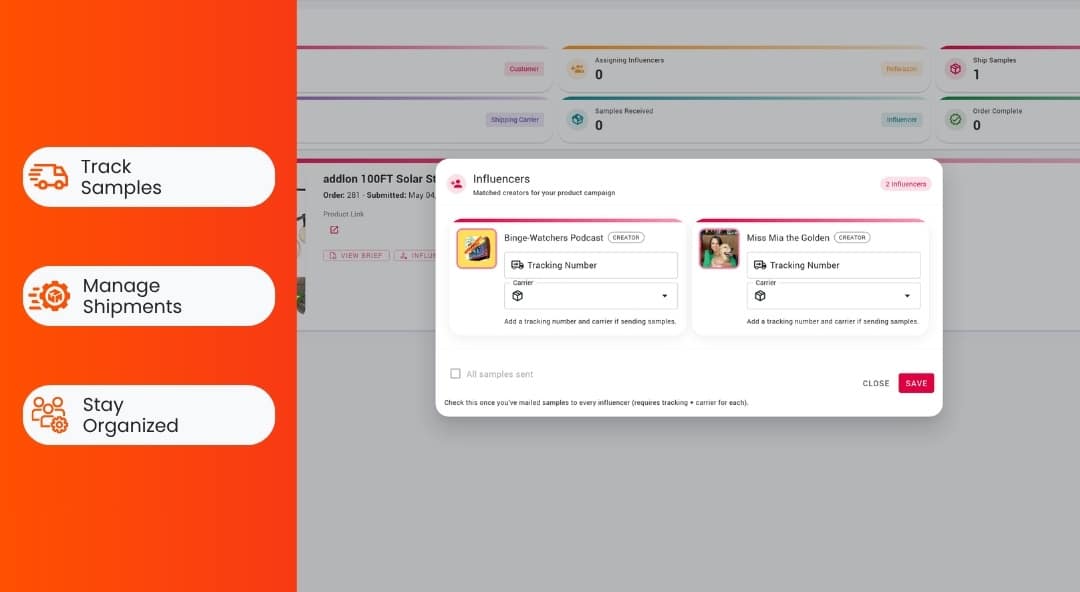Click the Ship Samples box icon
Screen dimensions: 1080x592
[955, 69]
